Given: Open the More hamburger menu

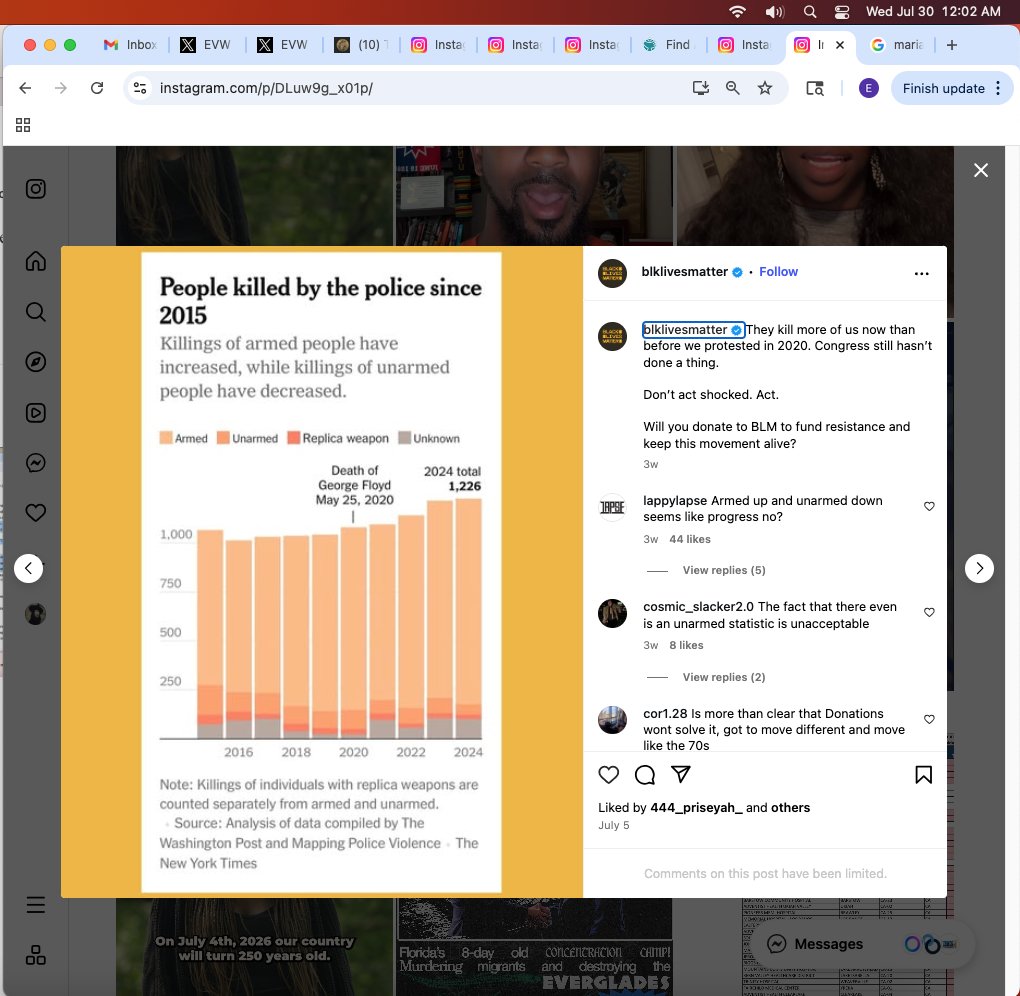Looking at the screenshot, I should coord(36,904).
